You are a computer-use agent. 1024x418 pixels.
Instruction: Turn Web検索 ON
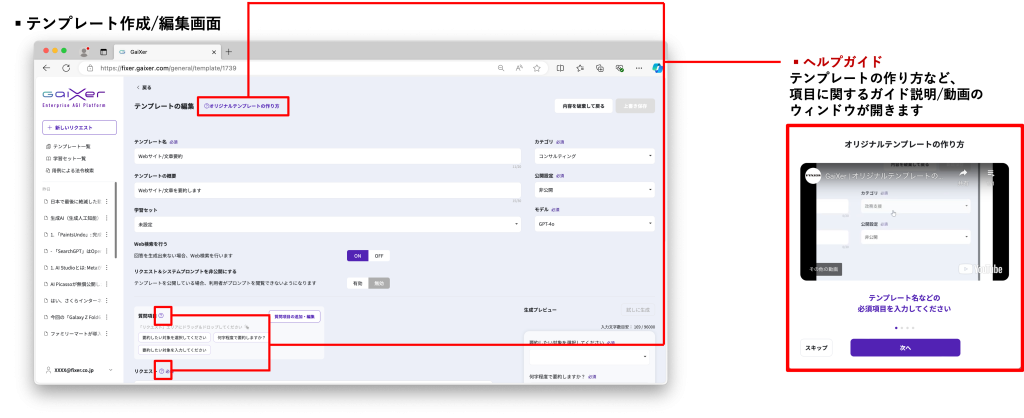(357, 255)
